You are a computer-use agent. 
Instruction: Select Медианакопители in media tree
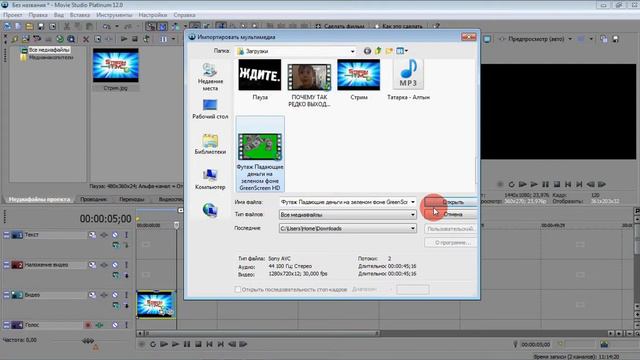click(x=51, y=58)
